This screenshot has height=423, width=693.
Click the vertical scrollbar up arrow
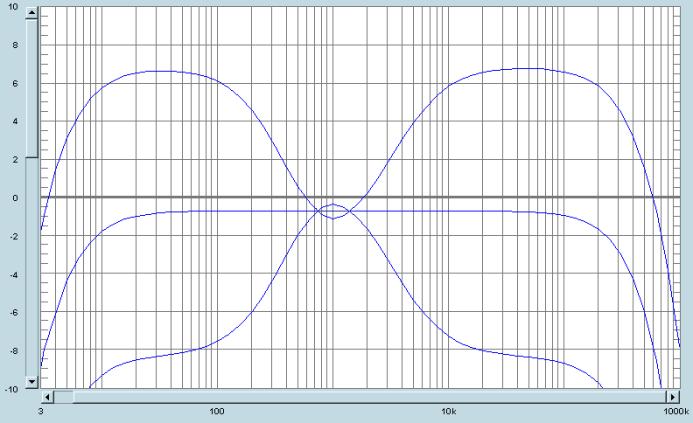pyautogui.click(x=32, y=13)
